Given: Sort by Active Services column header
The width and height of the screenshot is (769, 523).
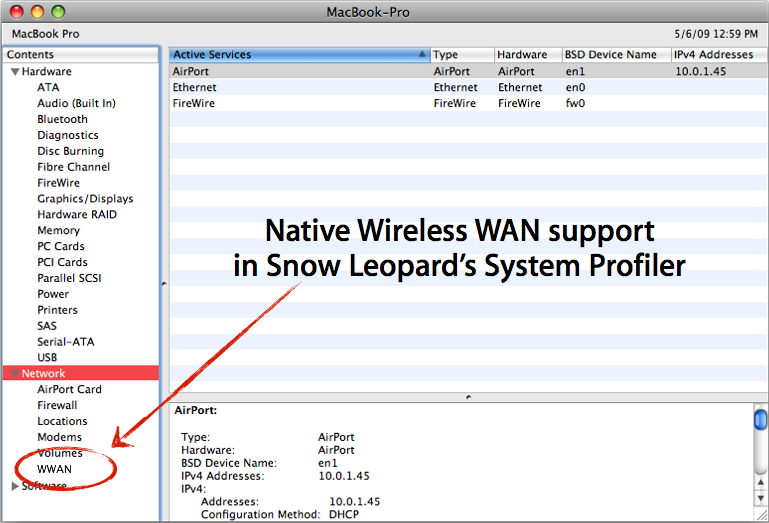Looking at the screenshot, I should point(300,54).
